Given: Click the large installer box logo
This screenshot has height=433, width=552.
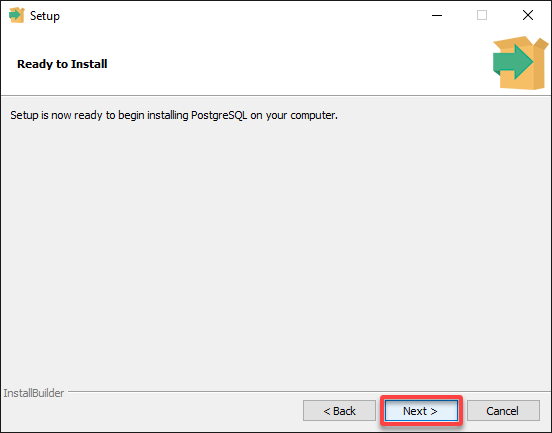Looking at the screenshot, I should (x=520, y=63).
